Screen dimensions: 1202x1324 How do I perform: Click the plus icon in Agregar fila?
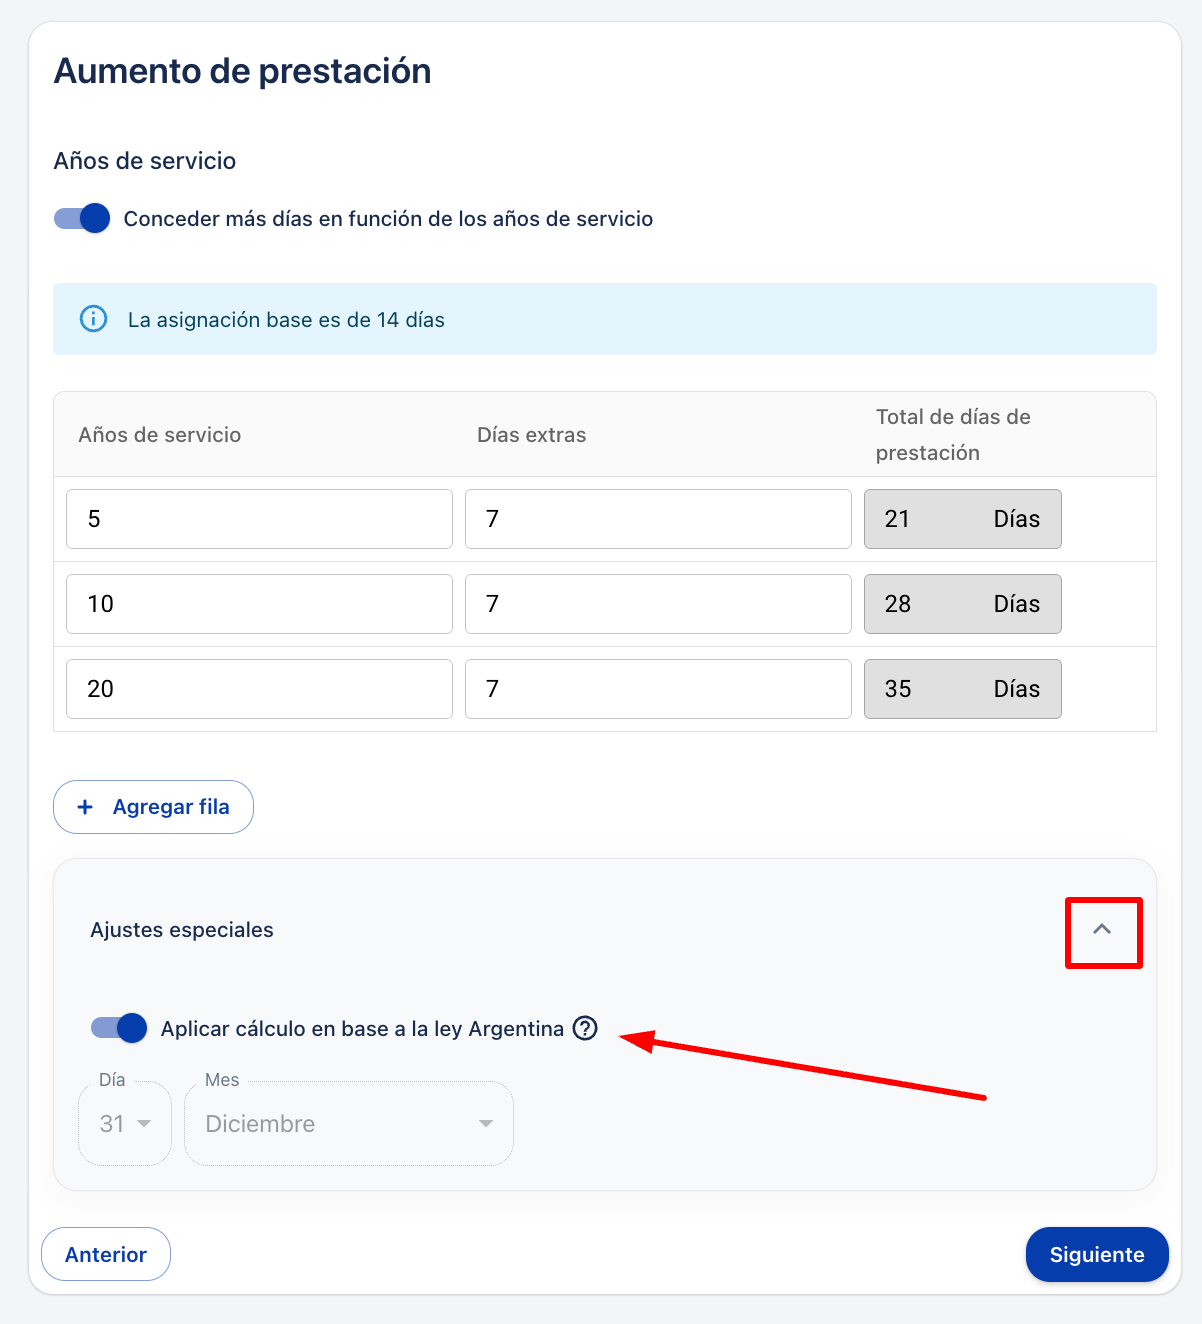(x=85, y=807)
